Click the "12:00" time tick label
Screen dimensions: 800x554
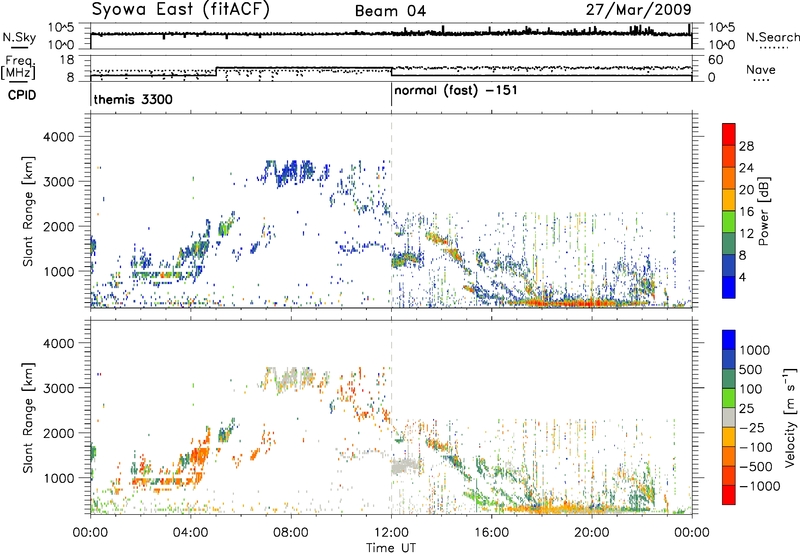(x=391, y=533)
